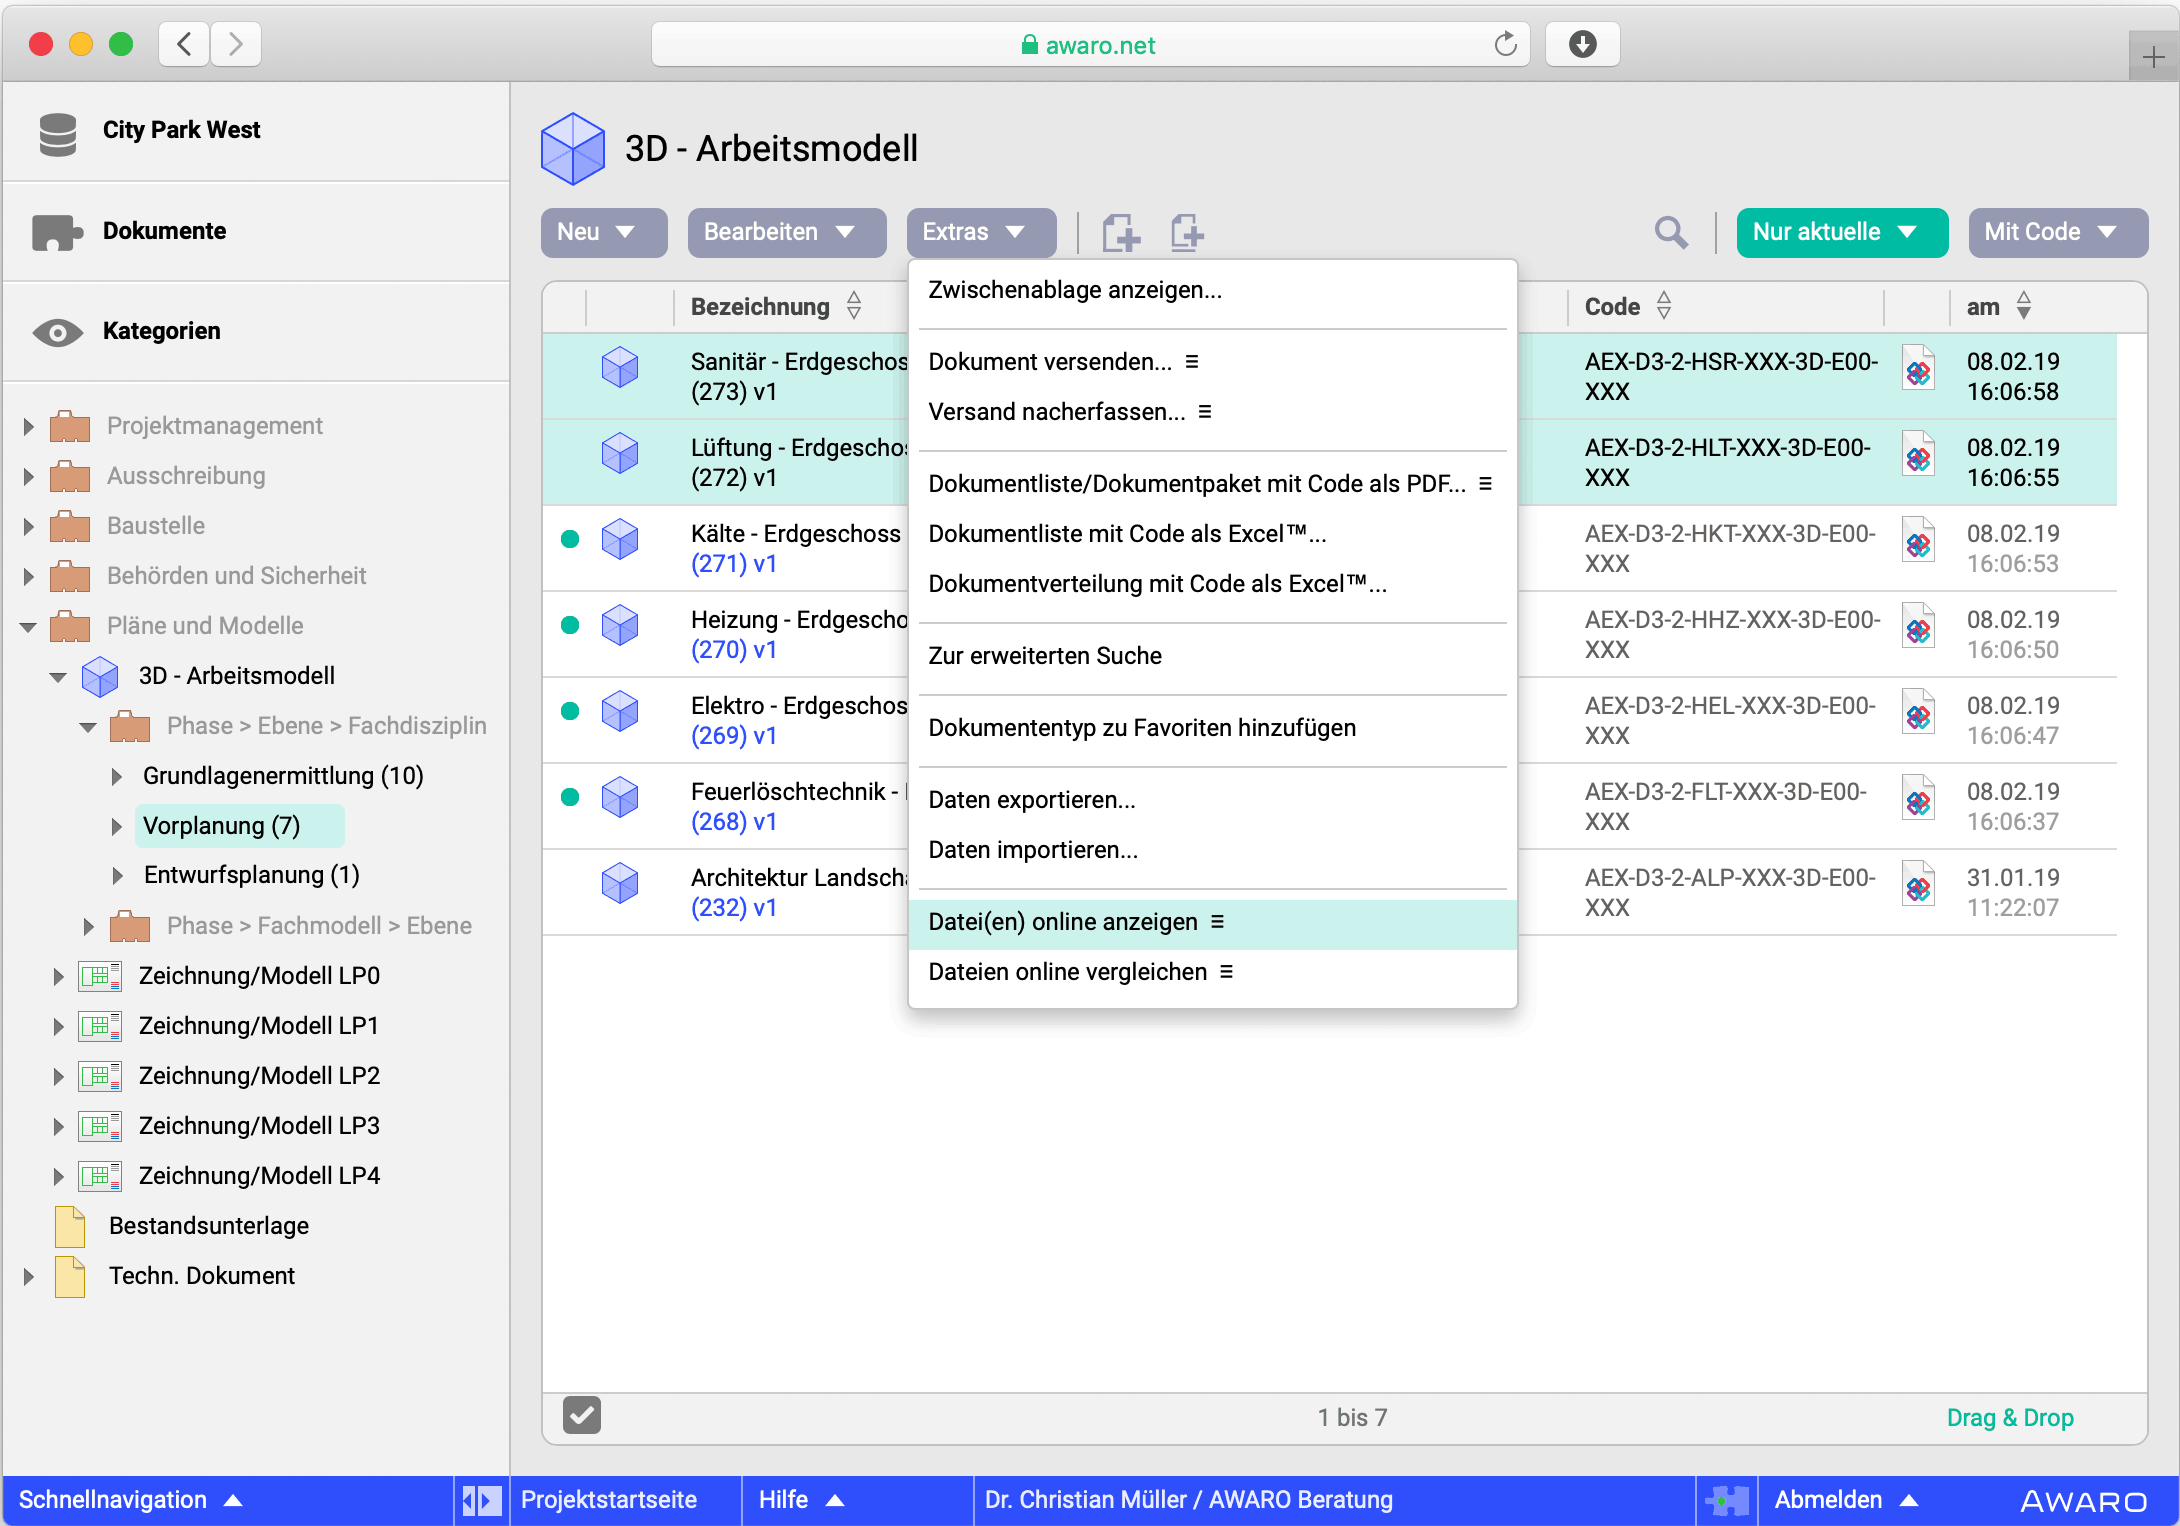The image size is (2180, 1526).
Task: Toggle the Extras dropdown button
Action: (x=981, y=233)
